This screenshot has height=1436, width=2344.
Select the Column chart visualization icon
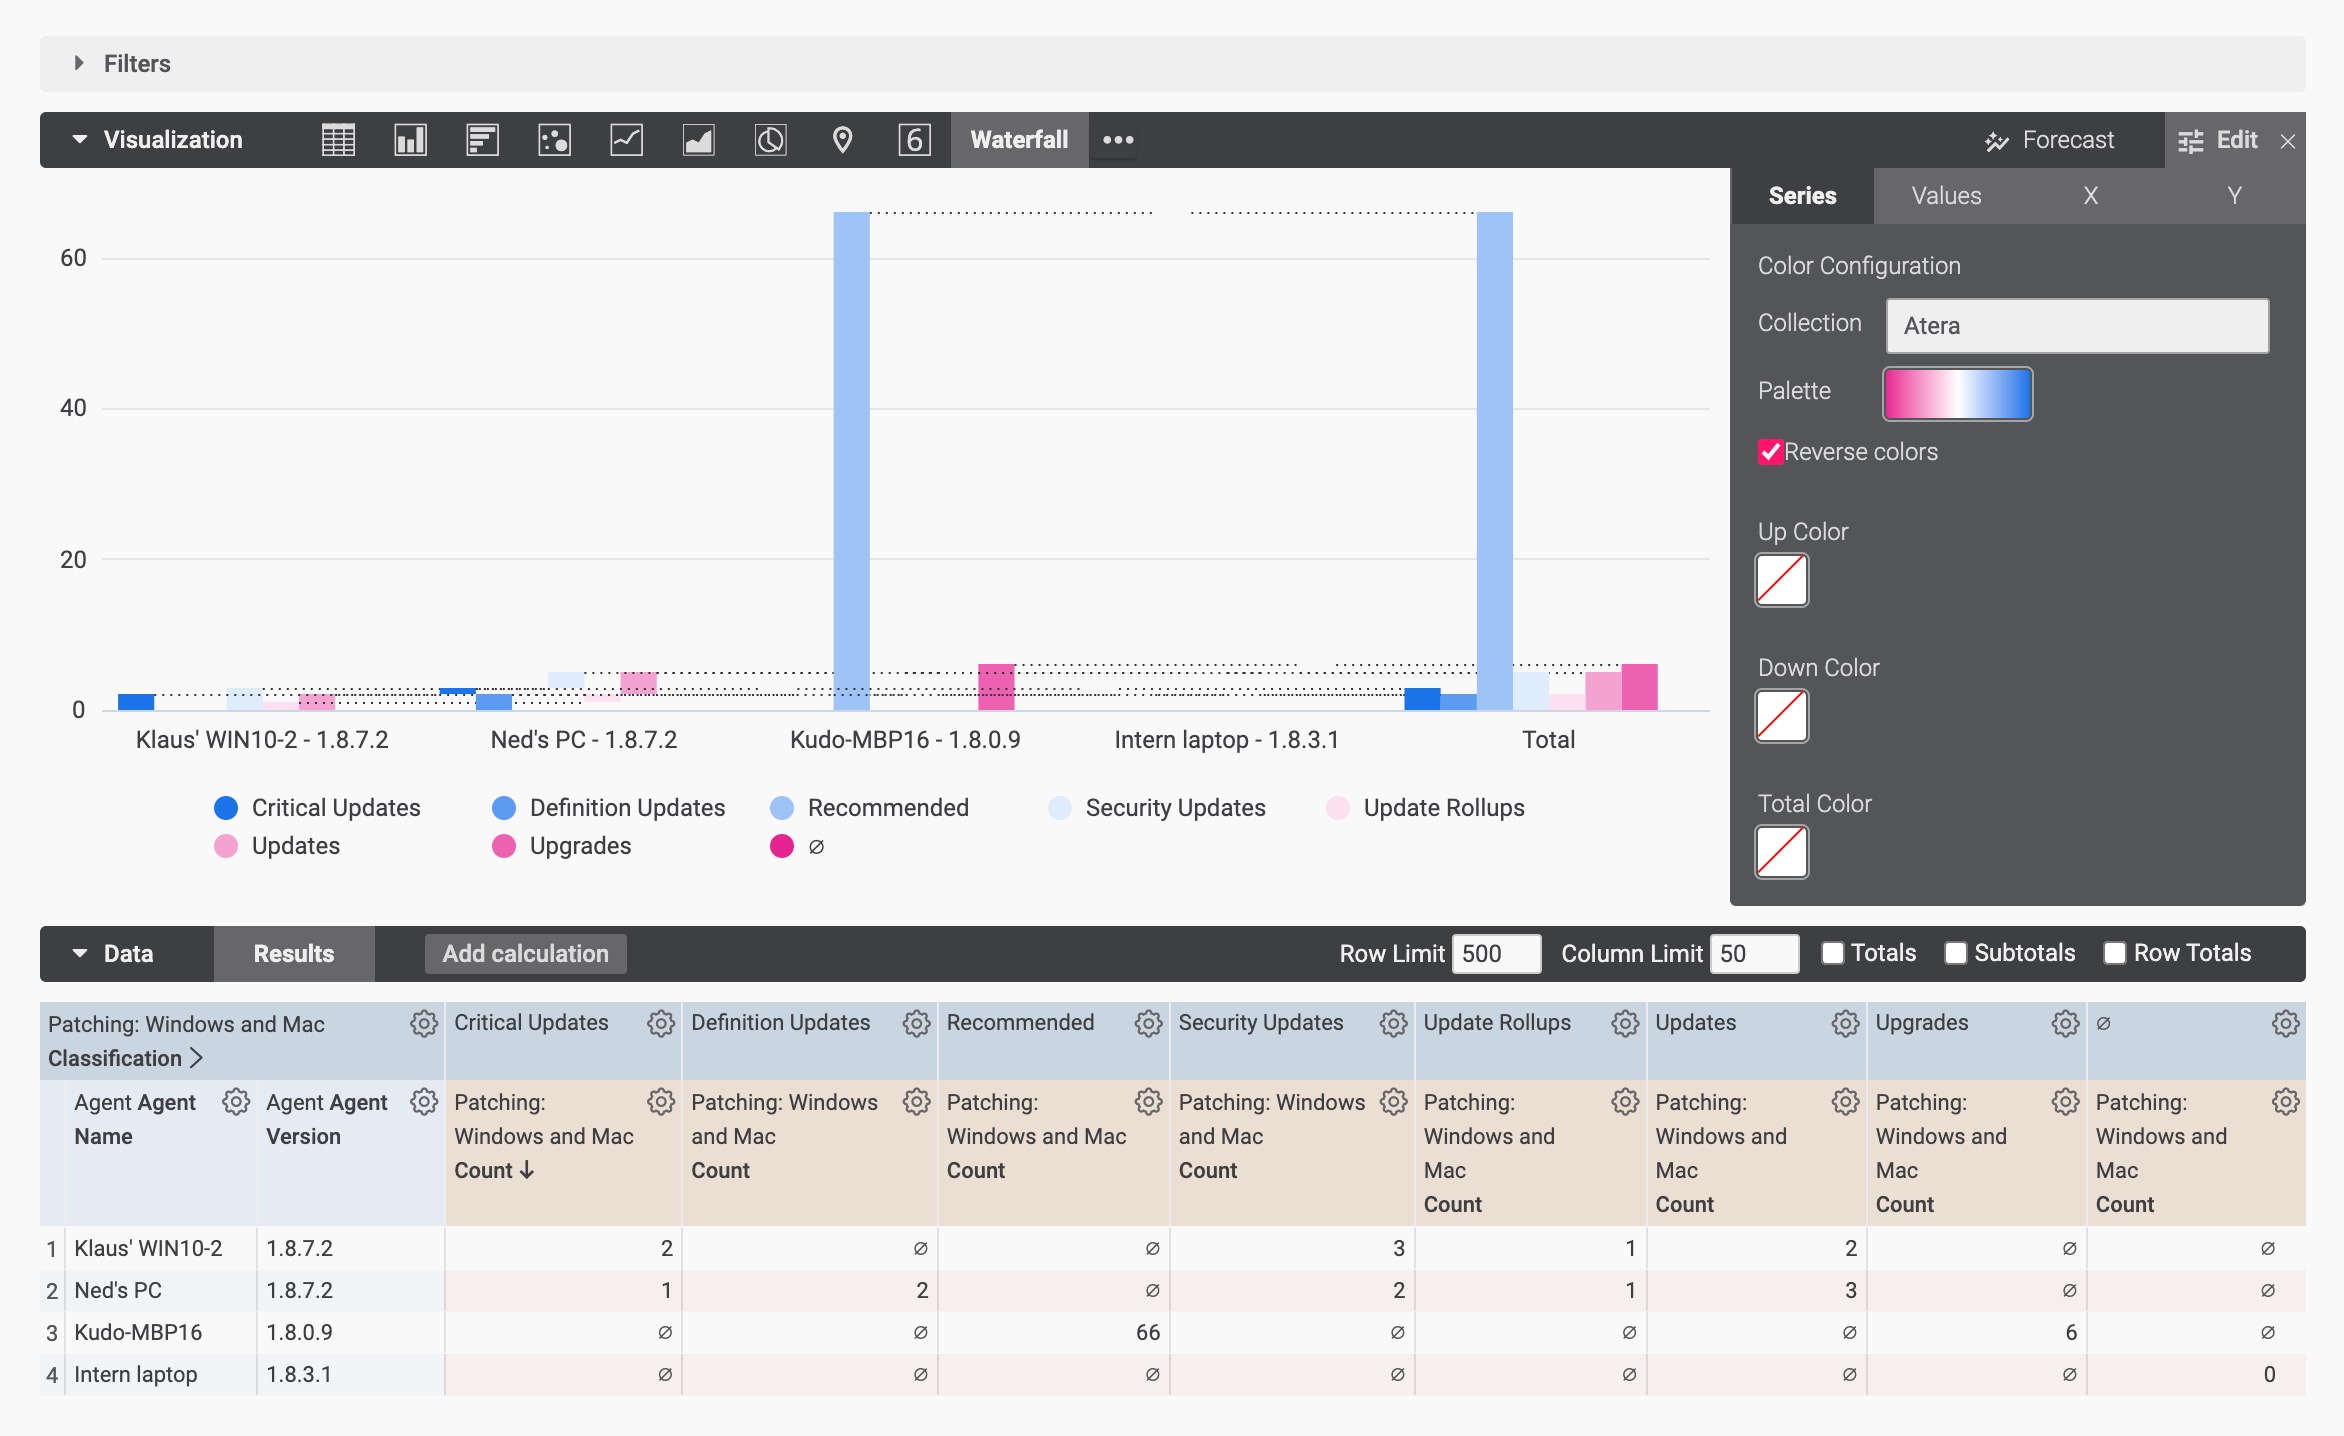tap(410, 140)
